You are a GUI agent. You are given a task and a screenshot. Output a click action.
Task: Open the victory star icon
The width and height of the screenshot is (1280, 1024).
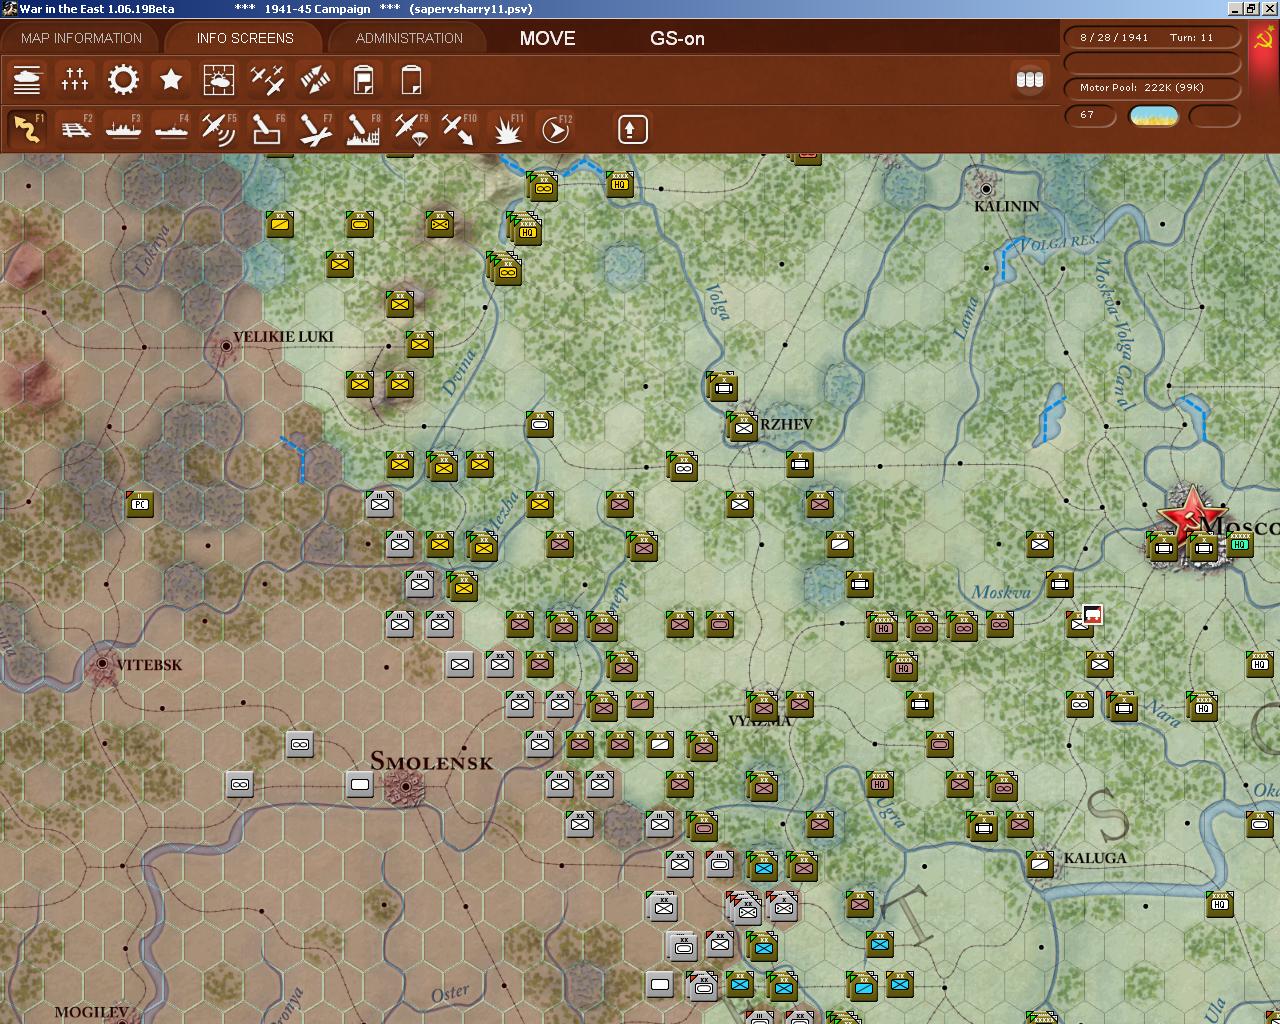pos(171,80)
